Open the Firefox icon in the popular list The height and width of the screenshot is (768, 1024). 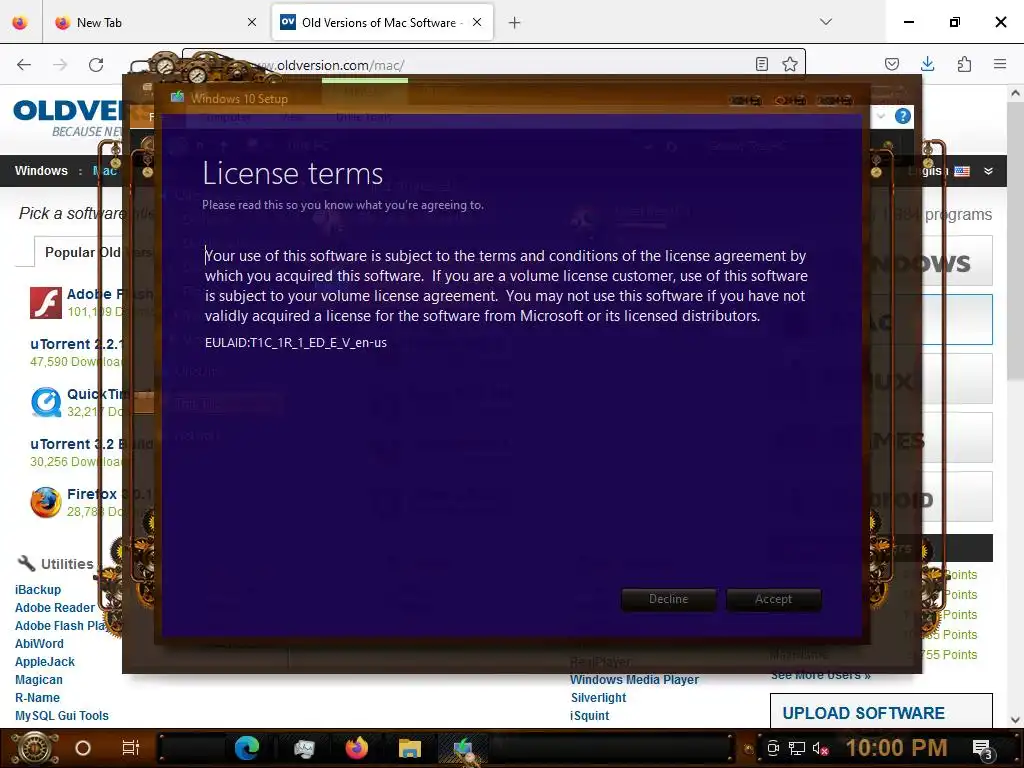point(46,502)
